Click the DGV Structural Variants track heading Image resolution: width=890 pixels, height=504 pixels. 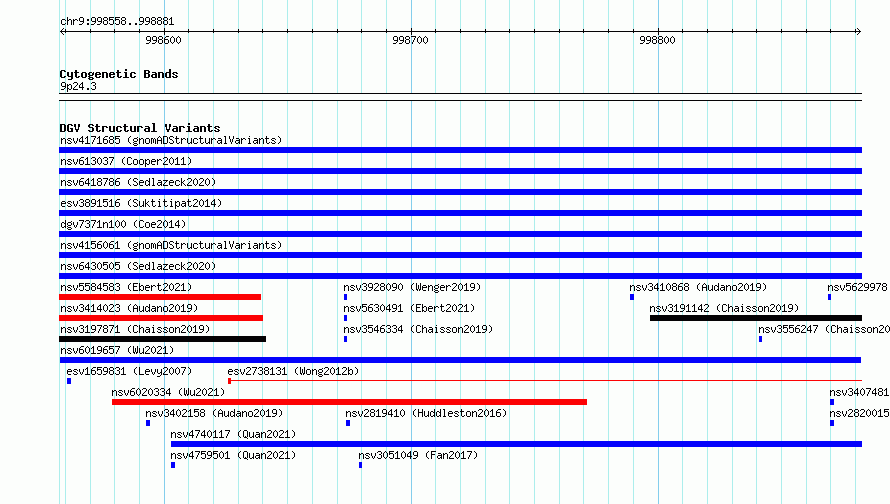140,128
